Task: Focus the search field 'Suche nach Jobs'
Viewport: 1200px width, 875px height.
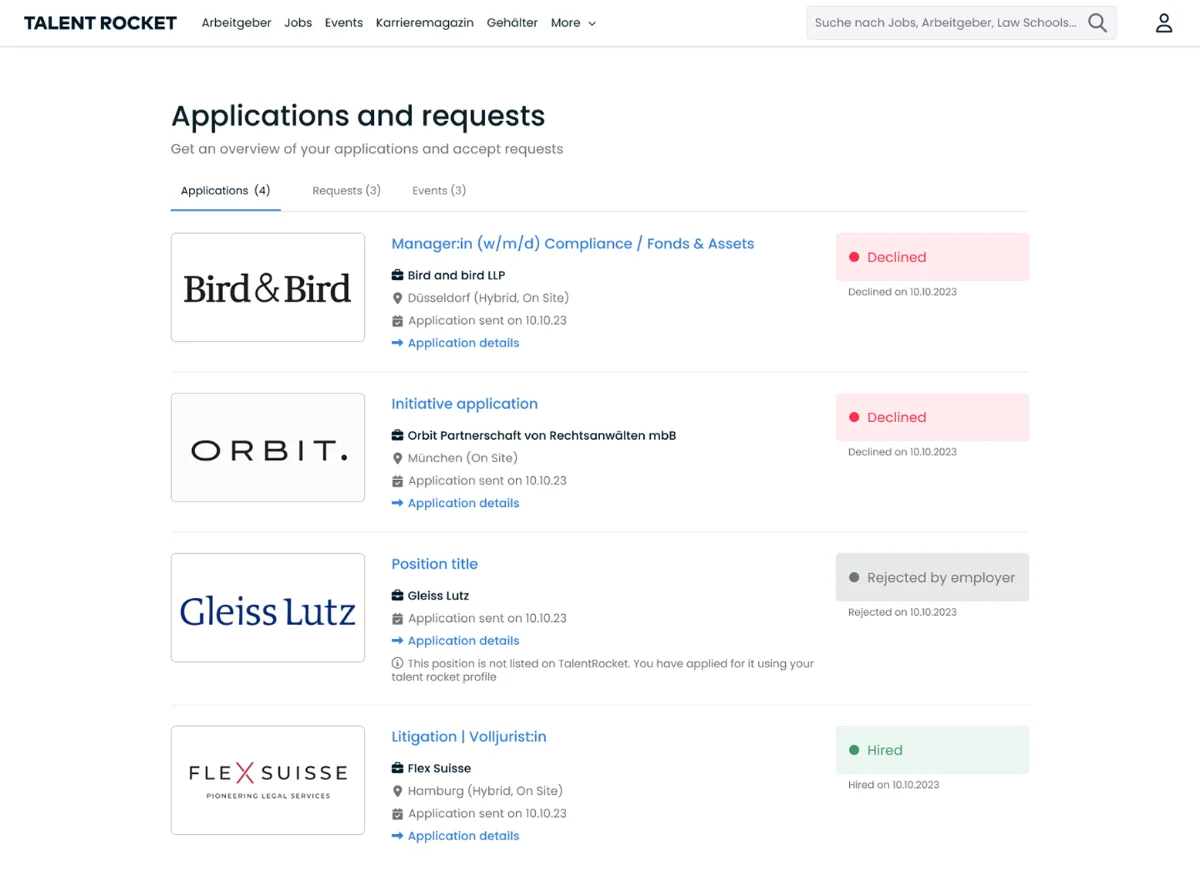Action: 946,23
